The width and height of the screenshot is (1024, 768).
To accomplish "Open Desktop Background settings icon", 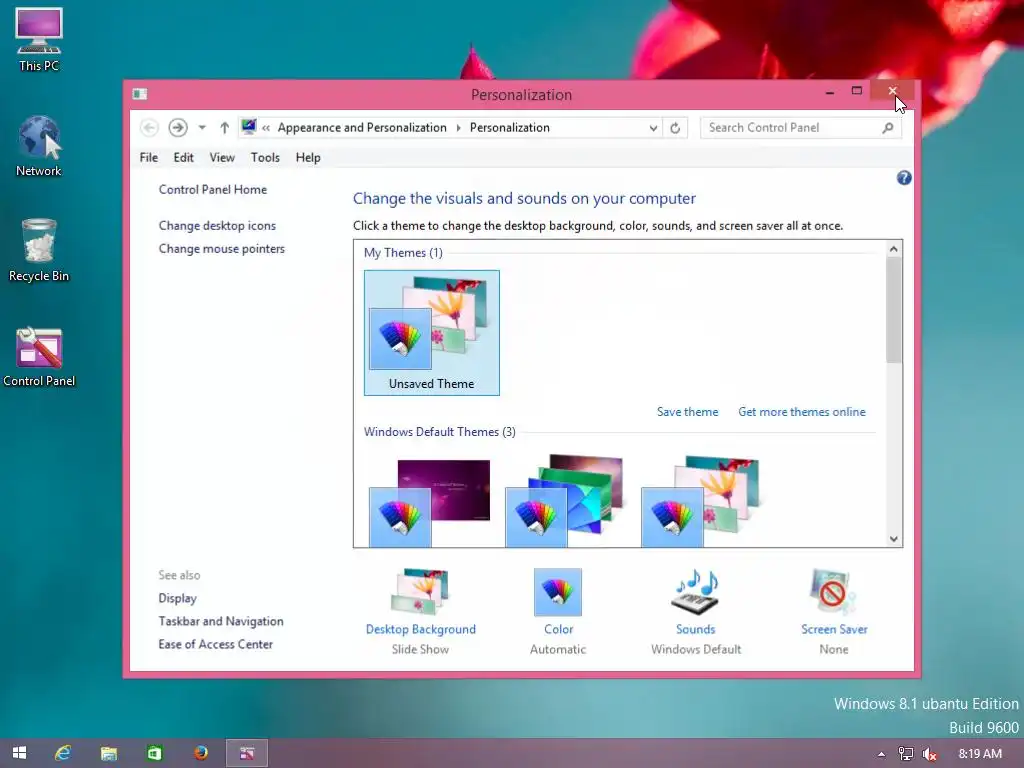I will (x=421, y=592).
